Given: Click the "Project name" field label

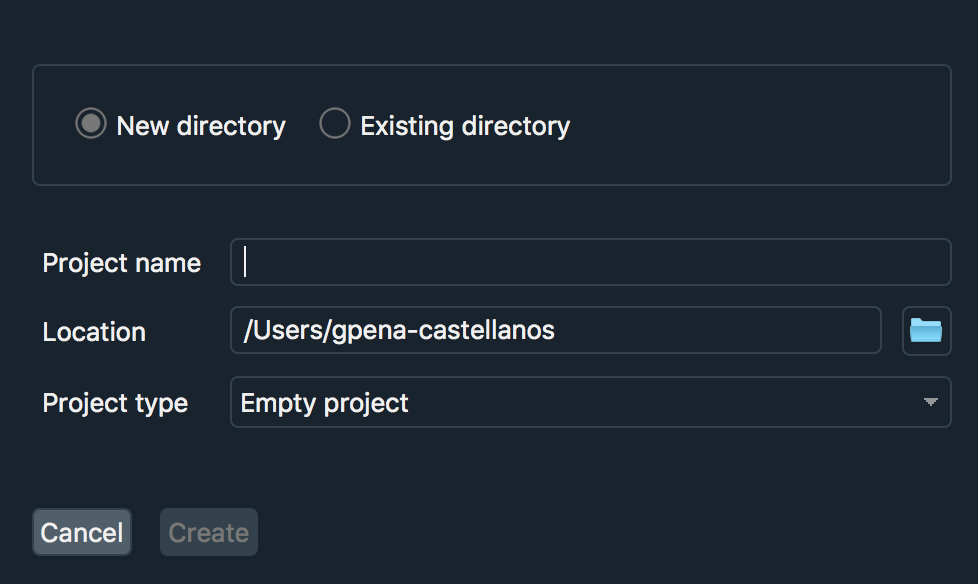Looking at the screenshot, I should click(122, 263).
